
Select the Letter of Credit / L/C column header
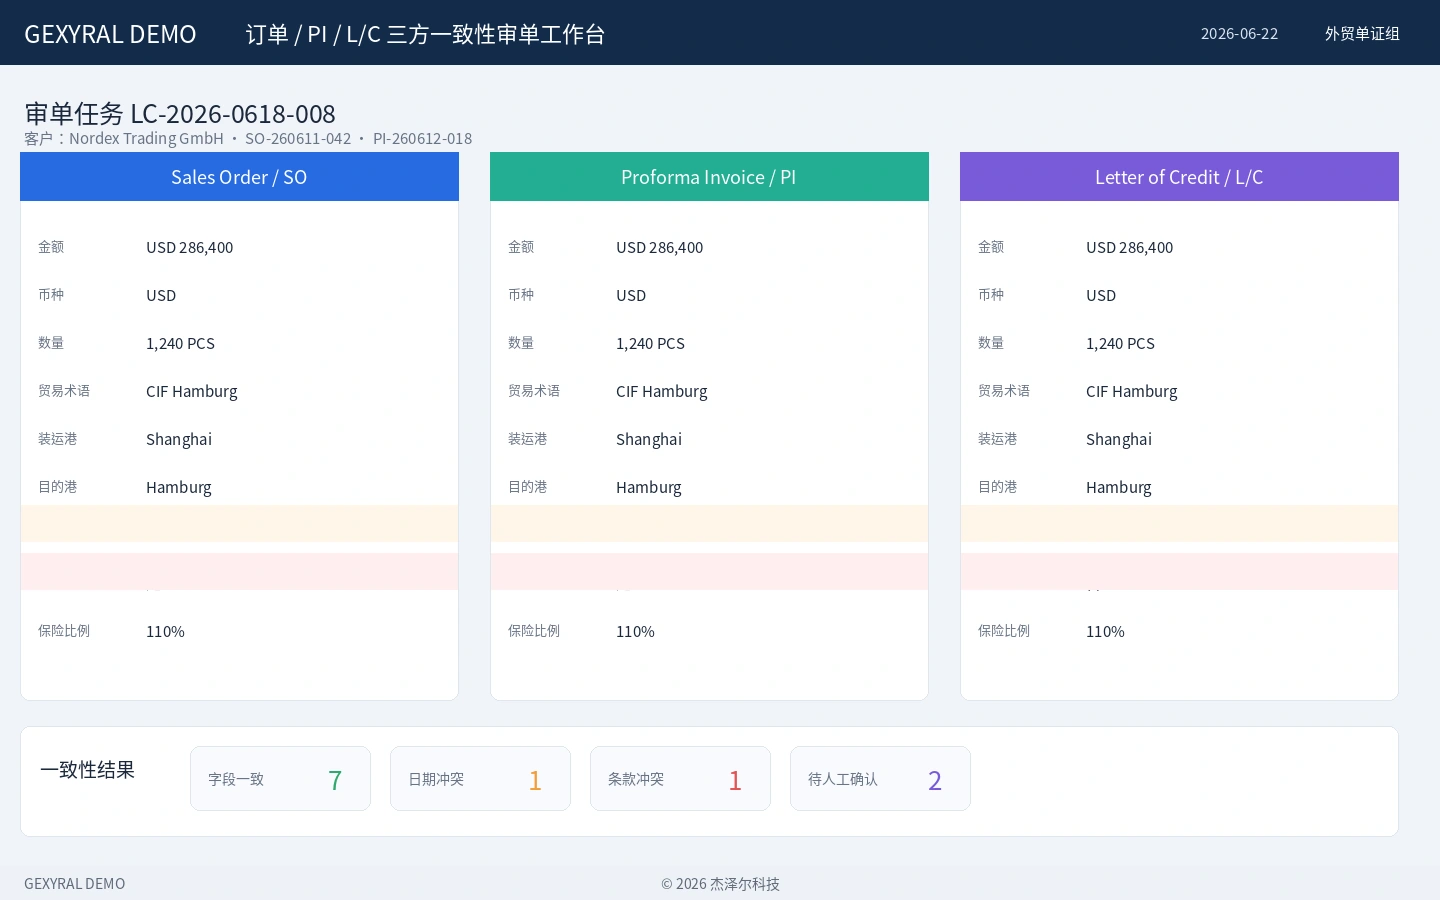1179,177
